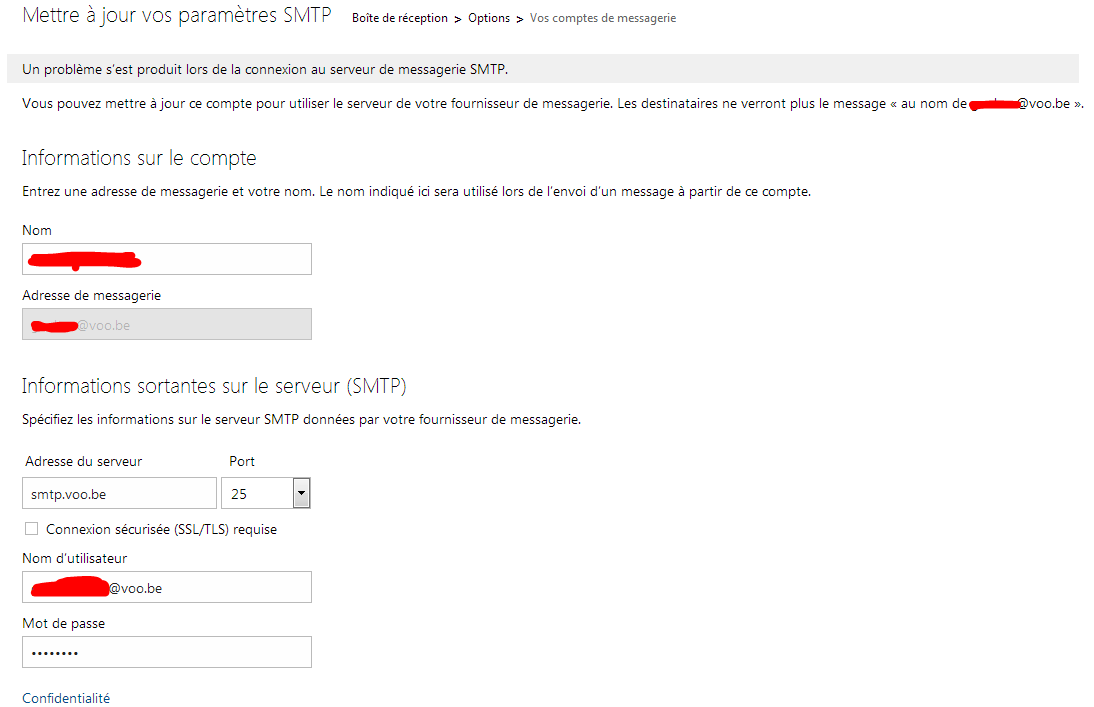Open the Confidentialité link

click(66, 698)
